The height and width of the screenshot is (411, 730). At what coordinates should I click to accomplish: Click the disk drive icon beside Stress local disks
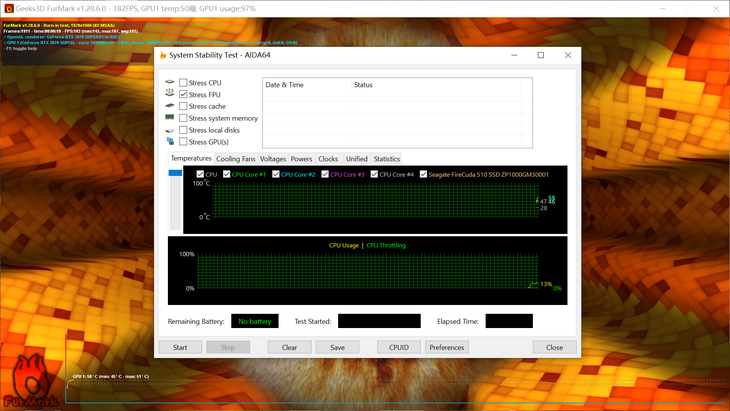(x=170, y=130)
